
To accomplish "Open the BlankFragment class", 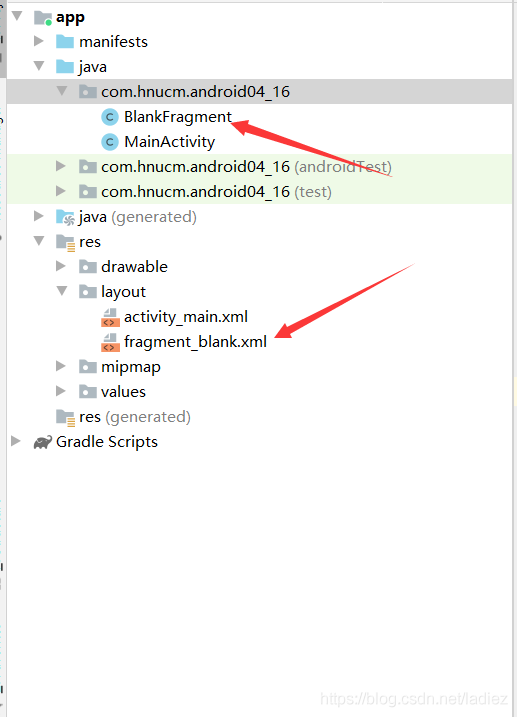I will click(178, 117).
